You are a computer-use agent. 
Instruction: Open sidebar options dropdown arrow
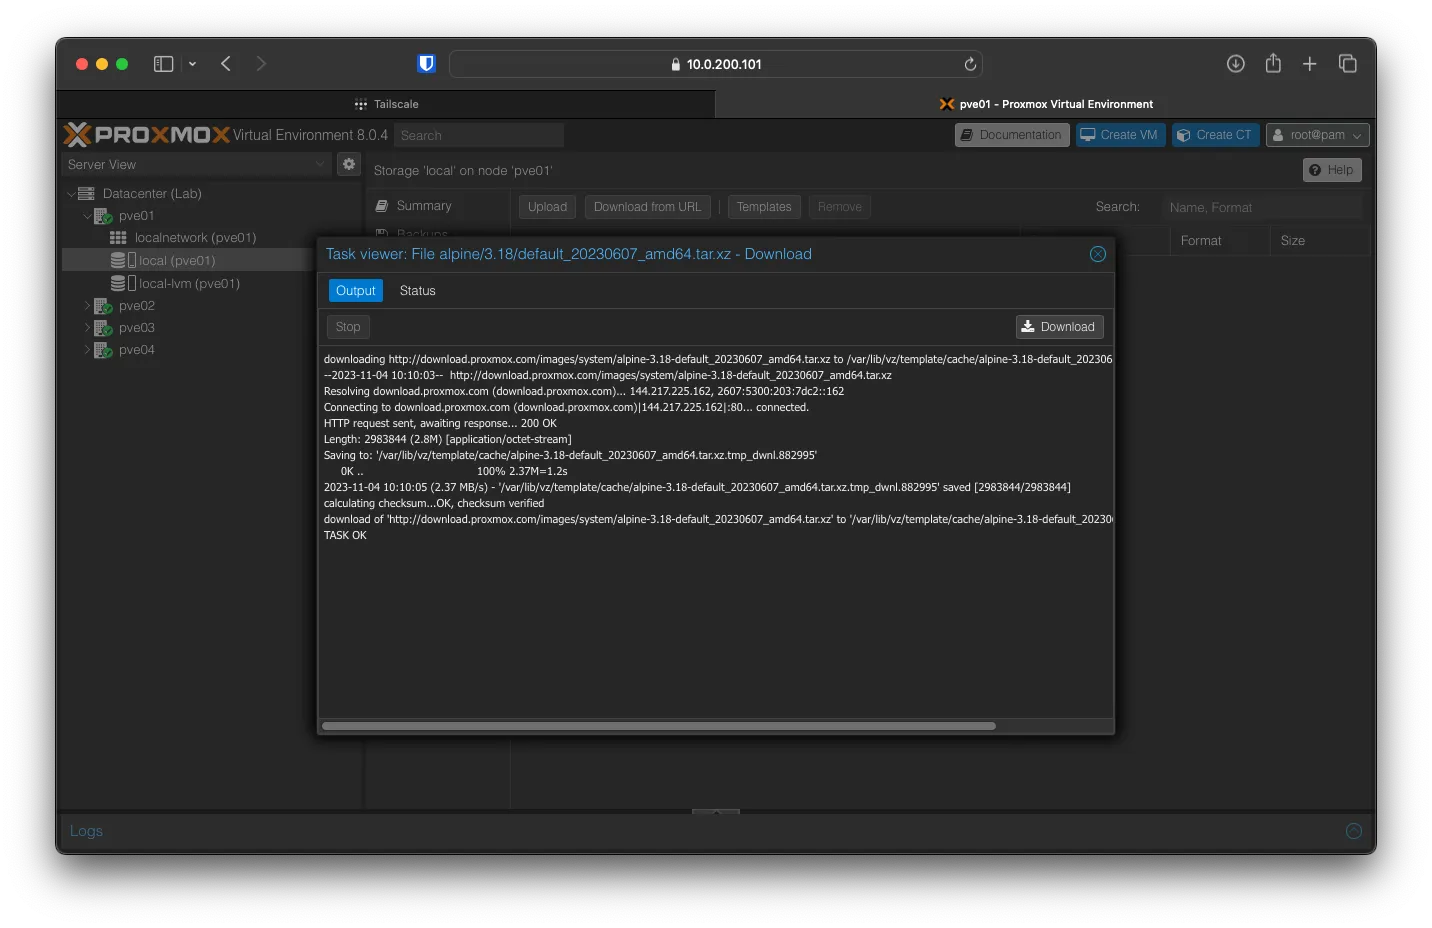click(192, 64)
